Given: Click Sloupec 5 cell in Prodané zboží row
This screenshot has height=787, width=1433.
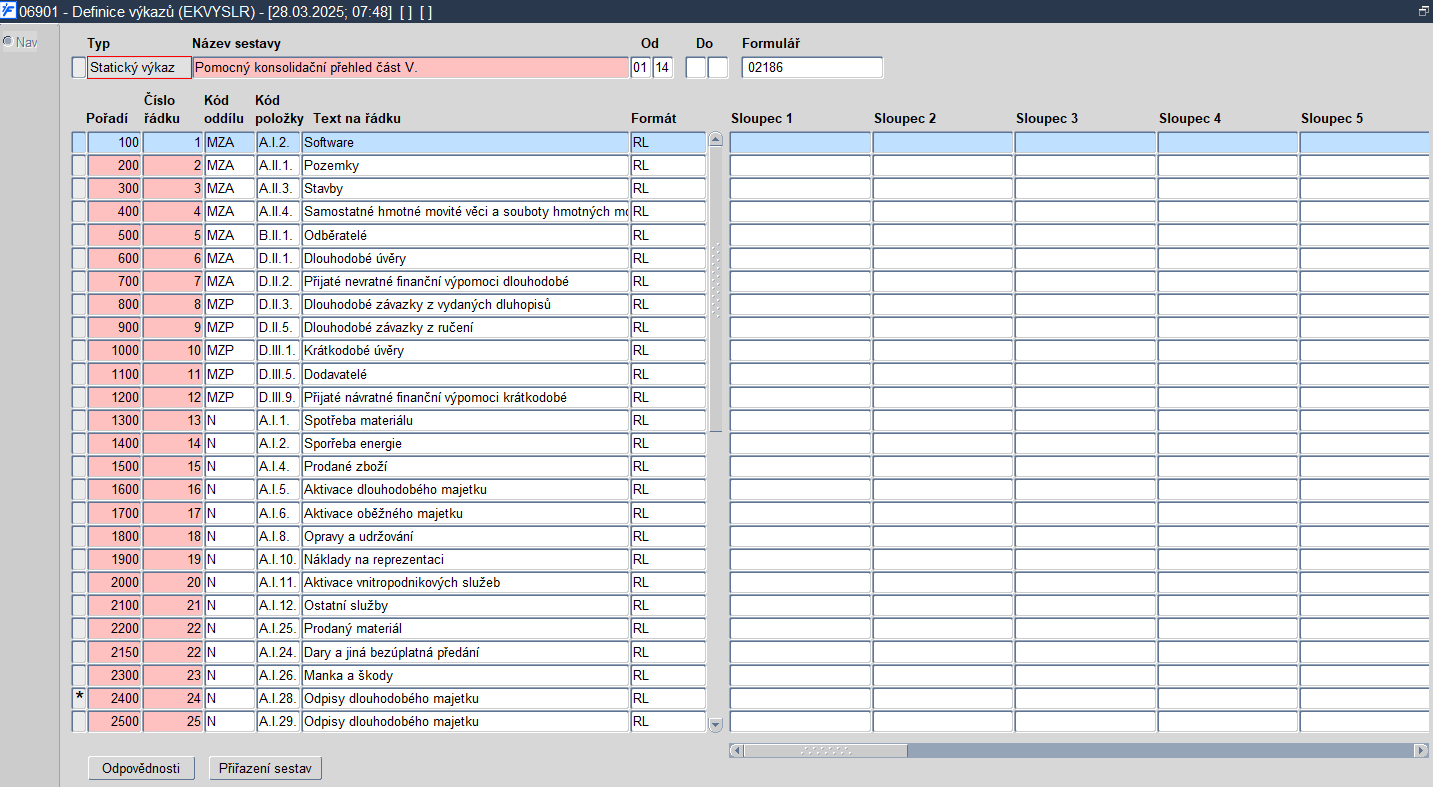Looking at the screenshot, I should pos(1366,466).
